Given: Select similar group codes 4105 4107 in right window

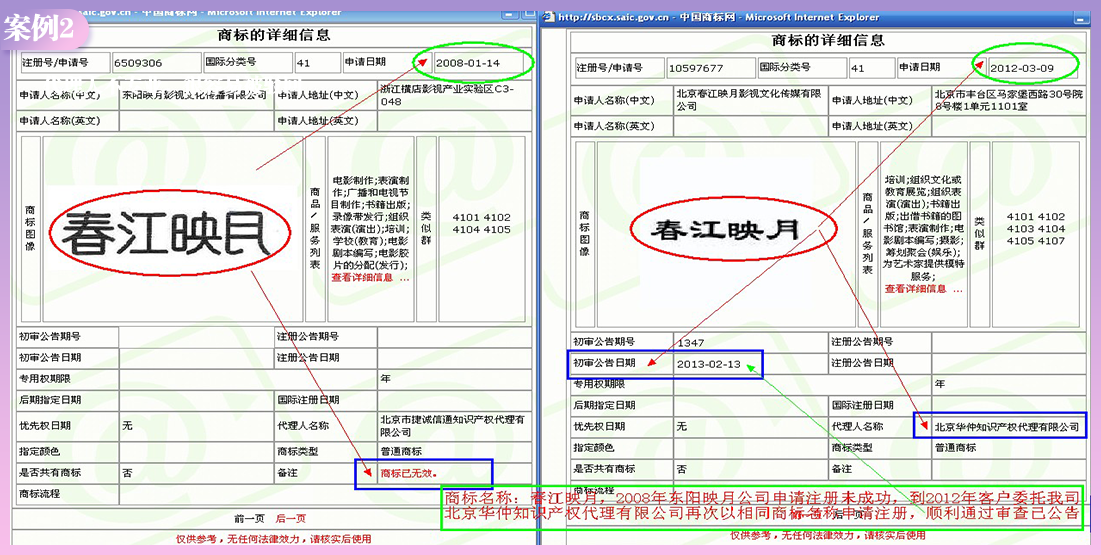Looking at the screenshot, I should (x=1036, y=241).
